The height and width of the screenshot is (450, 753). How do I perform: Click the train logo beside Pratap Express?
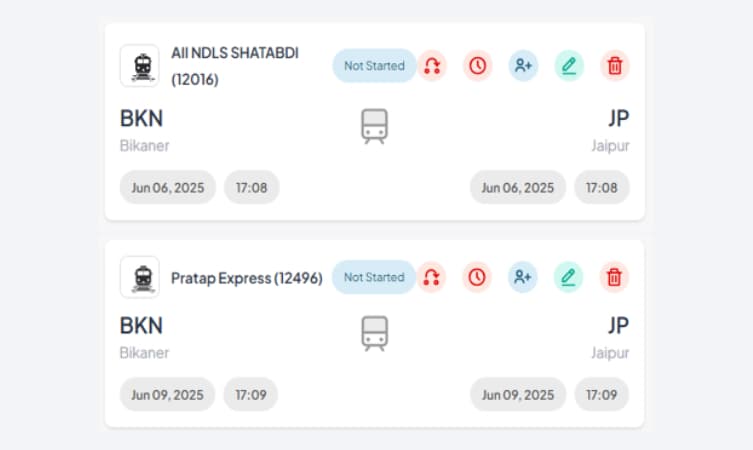(139, 277)
